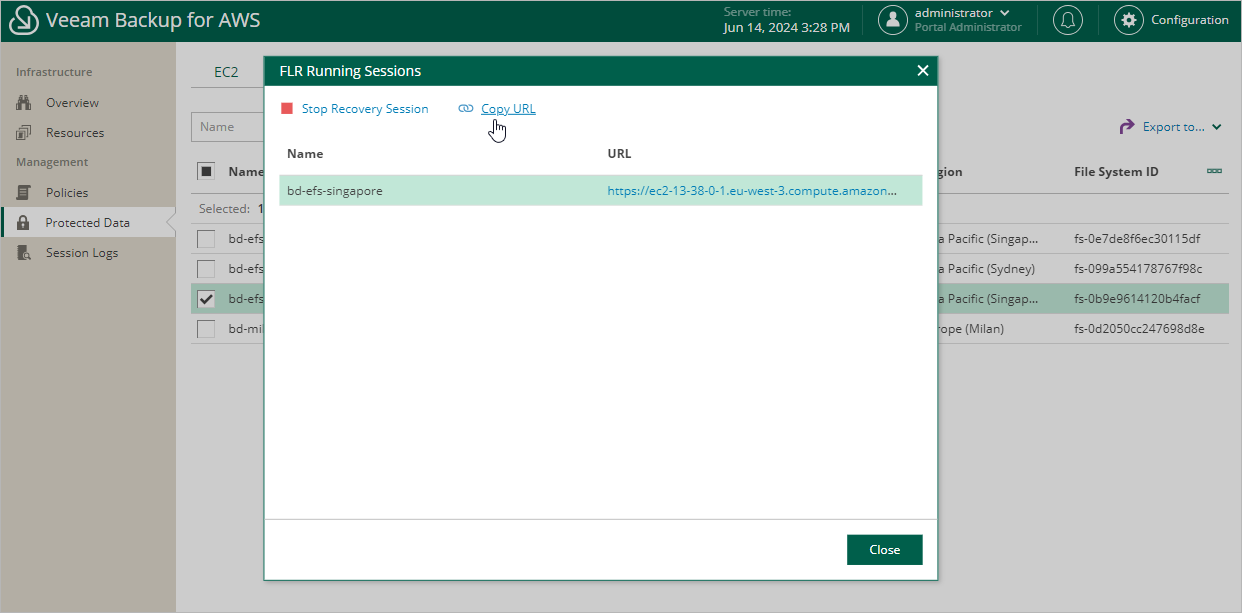Click the Portal Administrator role text

[x=968, y=28]
